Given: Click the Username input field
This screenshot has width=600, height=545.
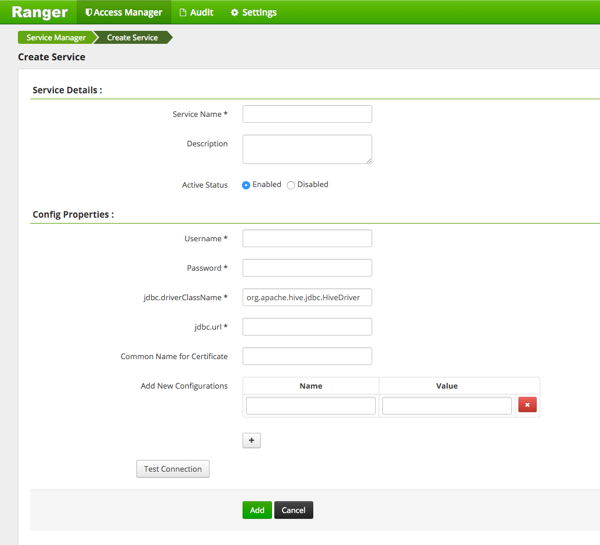Looking at the screenshot, I should click(x=307, y=239).
